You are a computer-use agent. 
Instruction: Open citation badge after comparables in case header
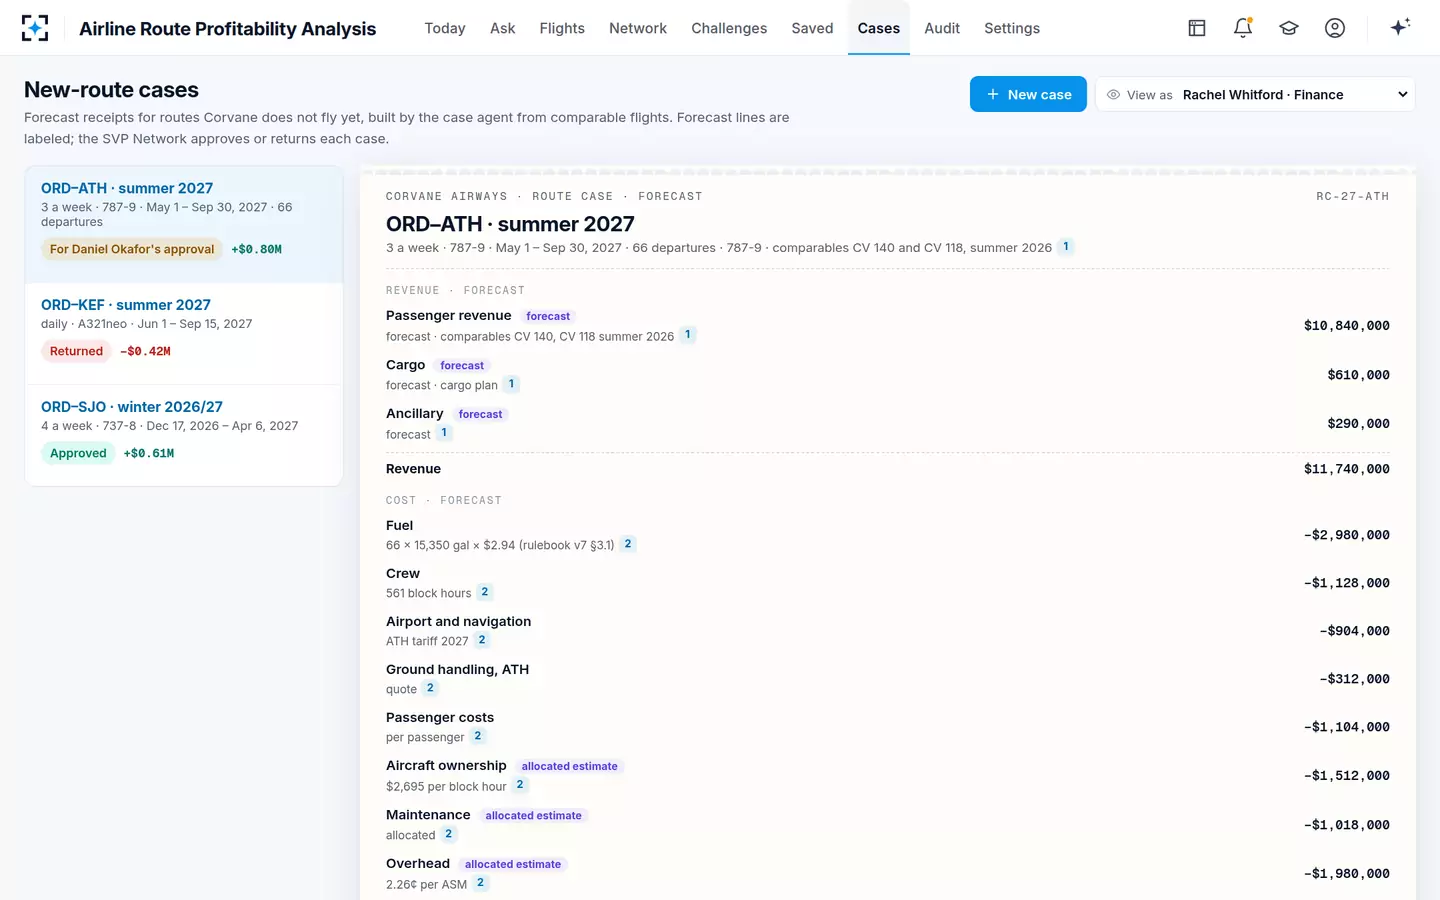(x=1066, y=246)
